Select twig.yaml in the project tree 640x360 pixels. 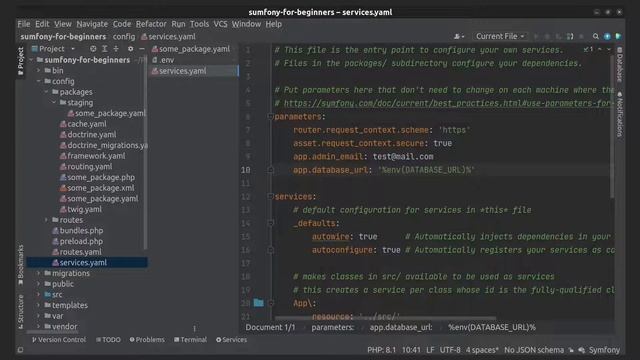(80, 209)
